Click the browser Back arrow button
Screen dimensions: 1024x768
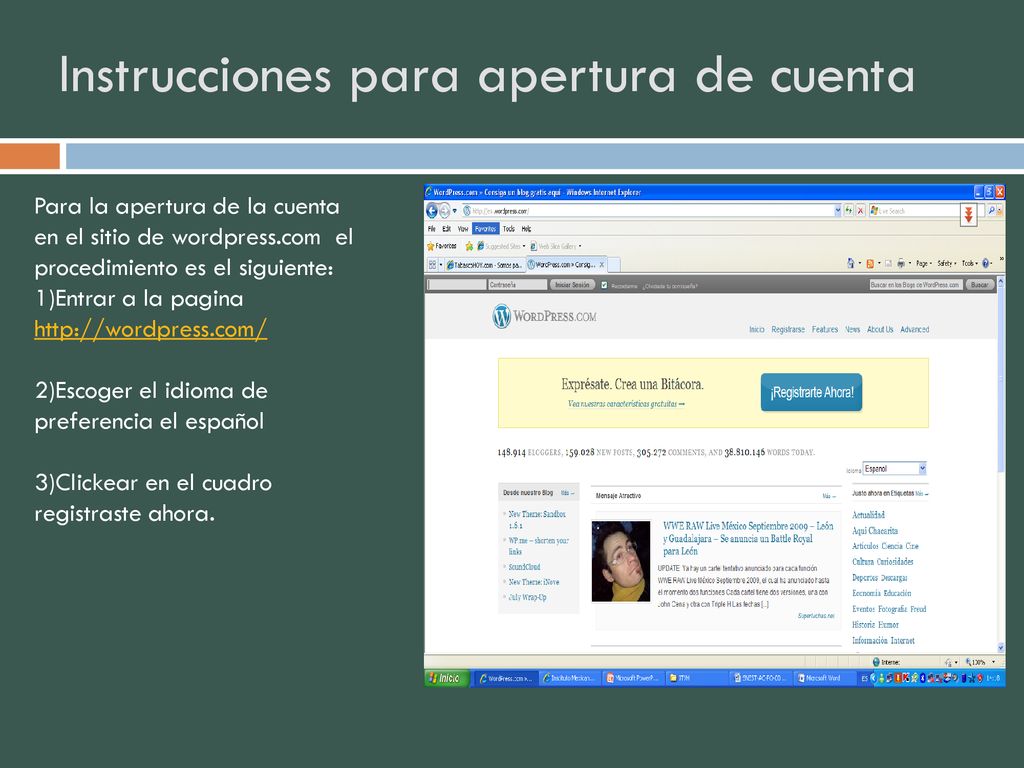click(432, 211)
